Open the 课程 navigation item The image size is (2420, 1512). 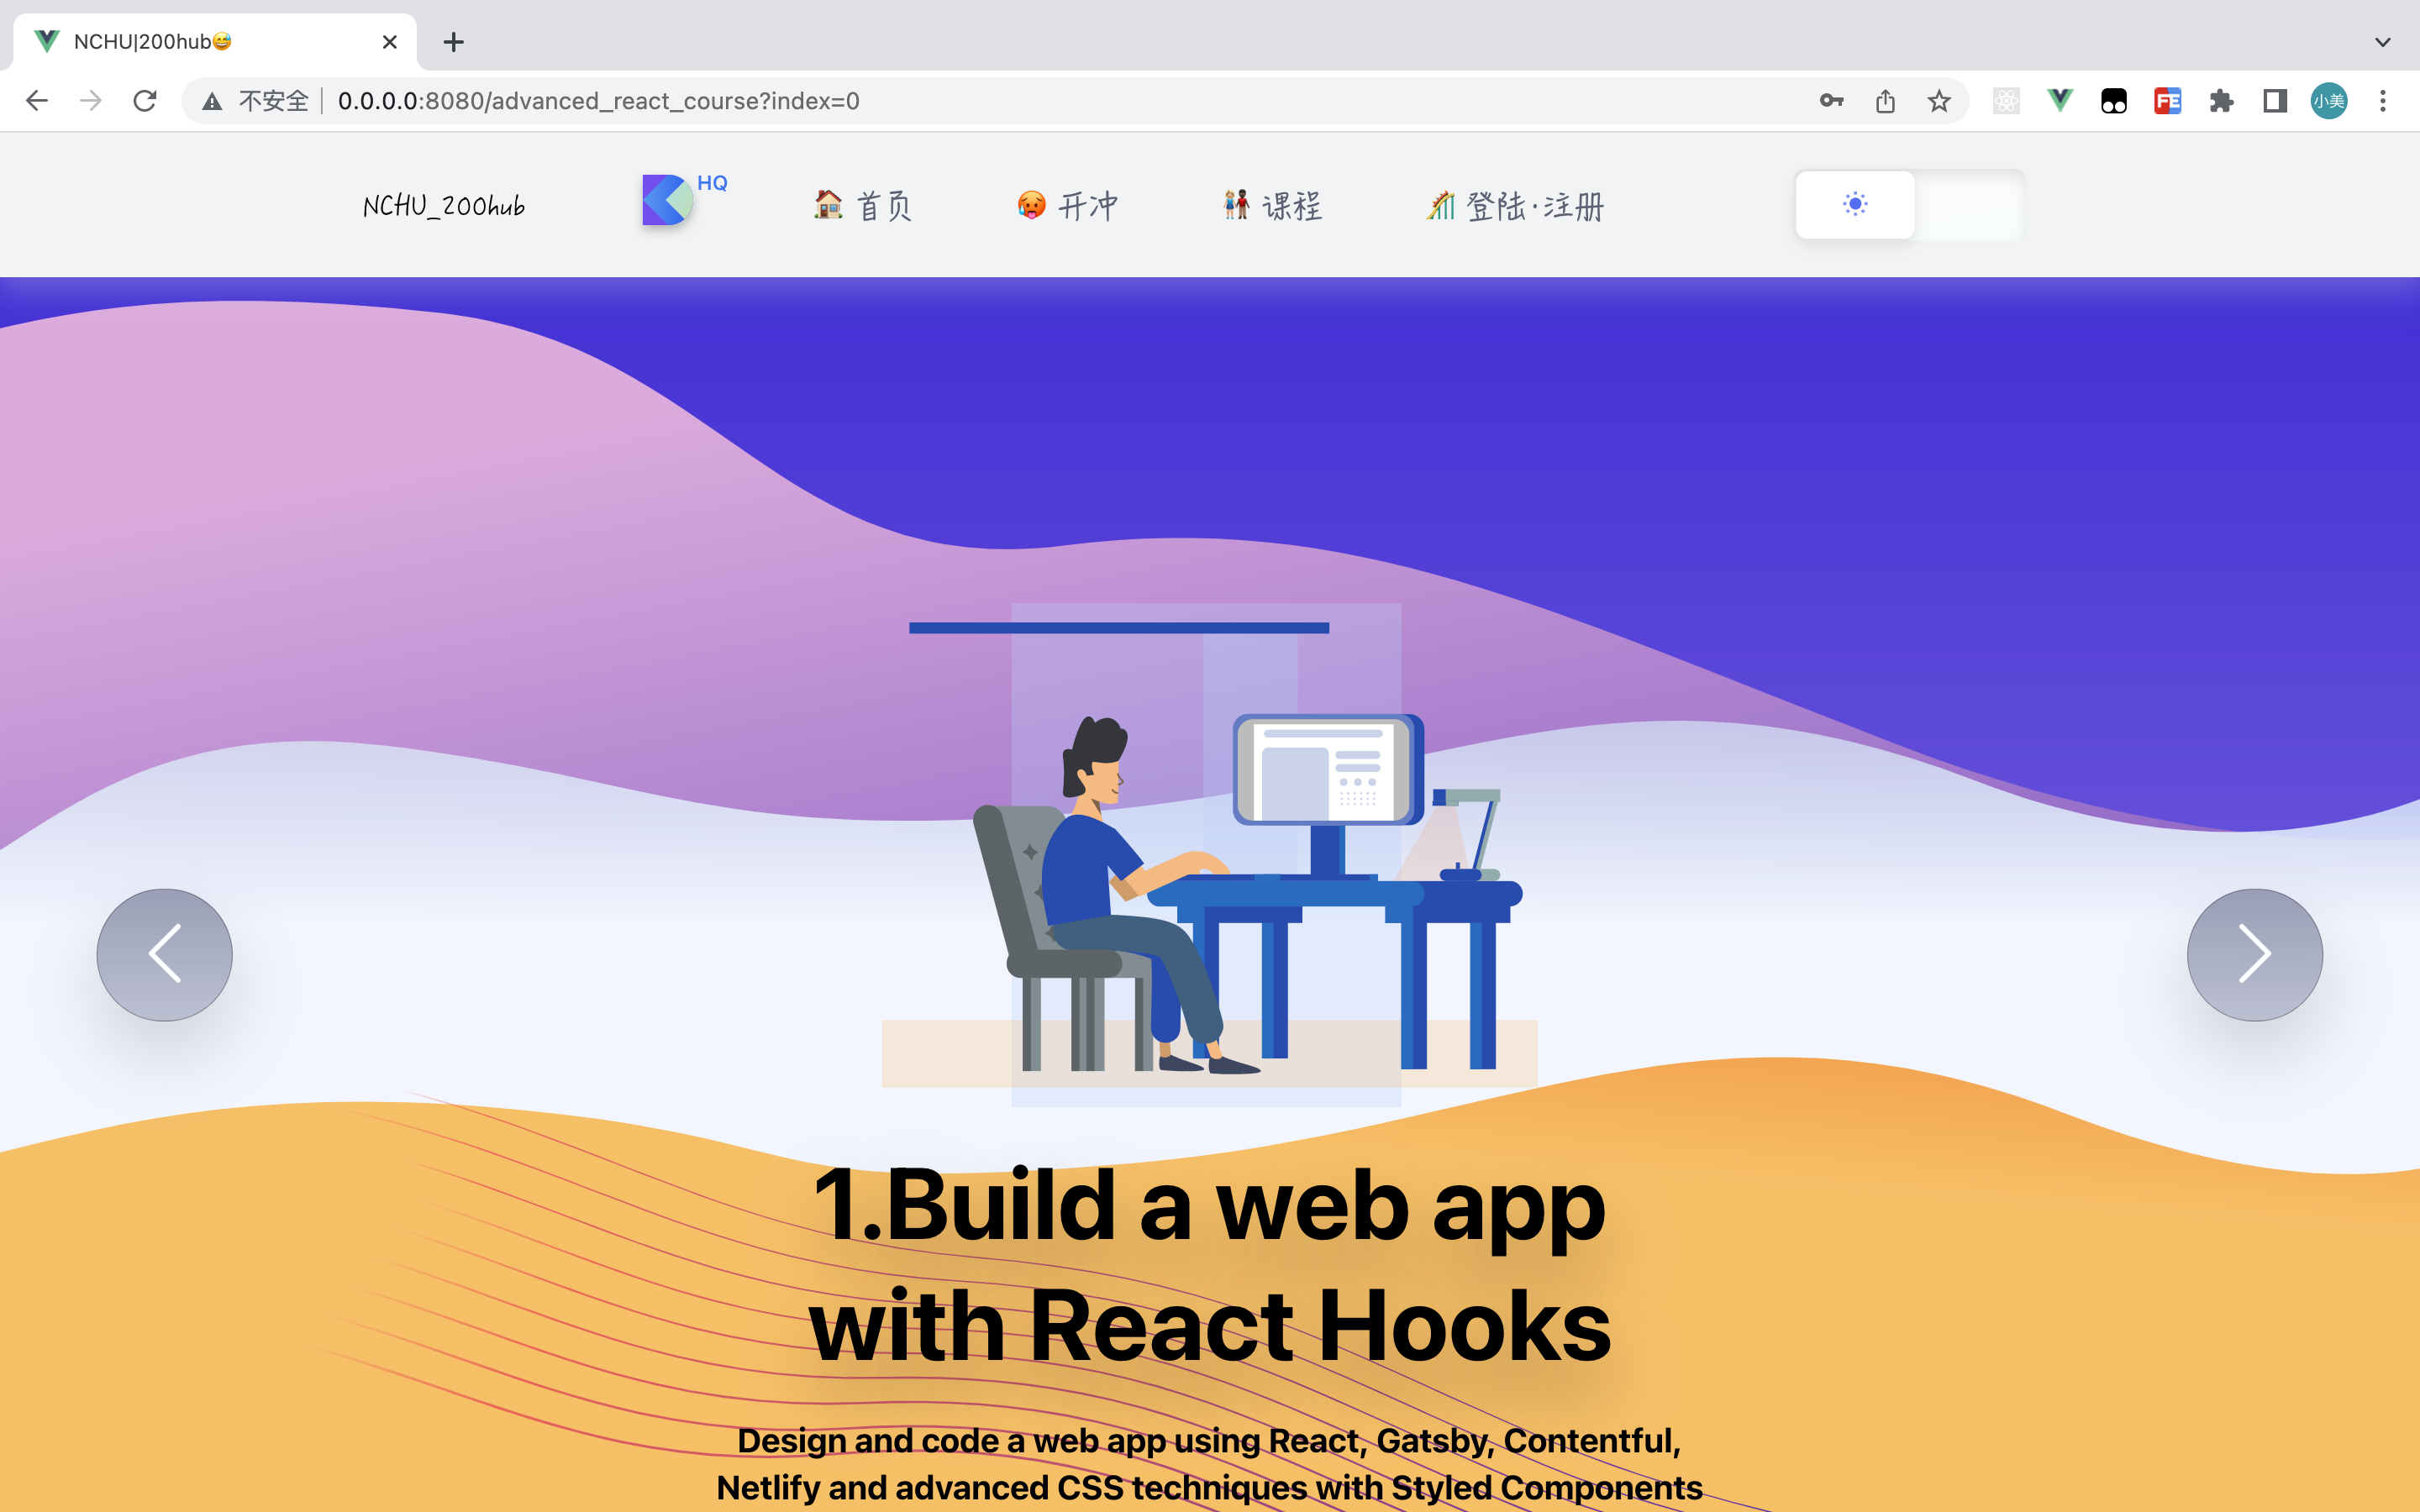tap(1272, 206)
